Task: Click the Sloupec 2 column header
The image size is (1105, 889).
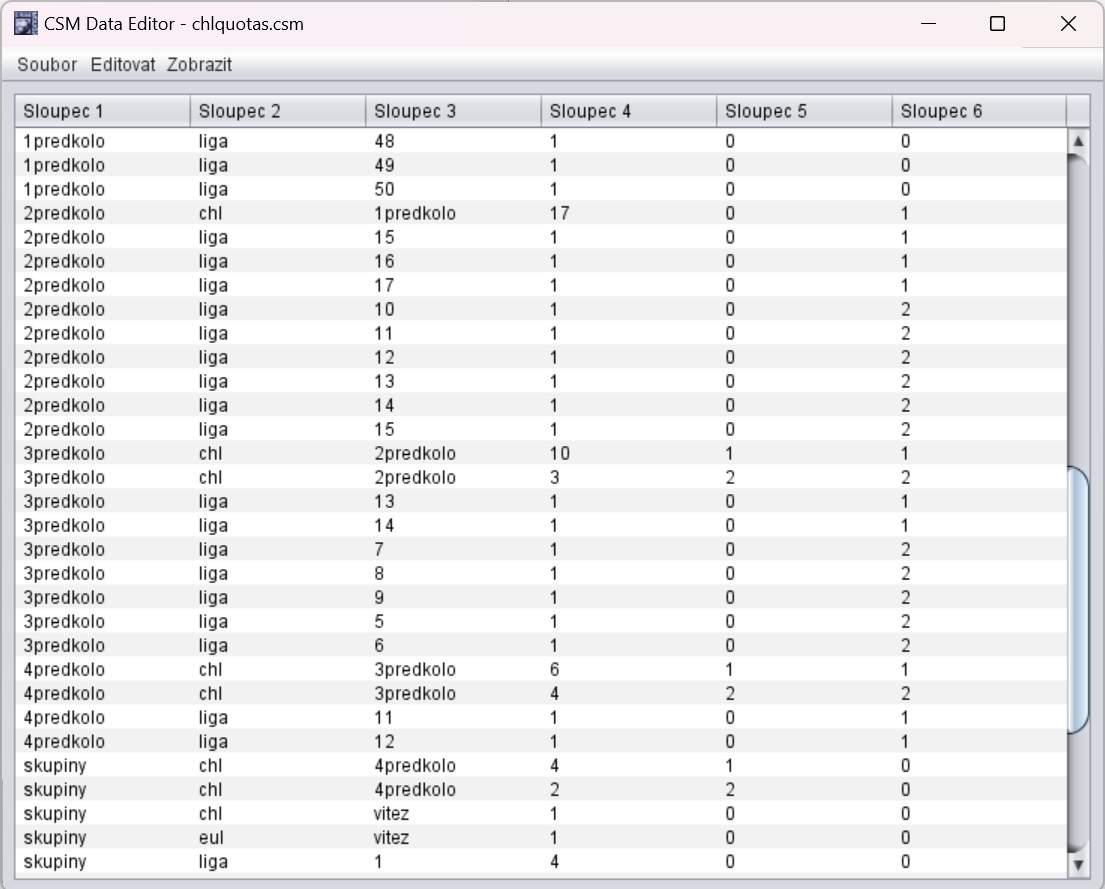Action: tap(278, 111)
